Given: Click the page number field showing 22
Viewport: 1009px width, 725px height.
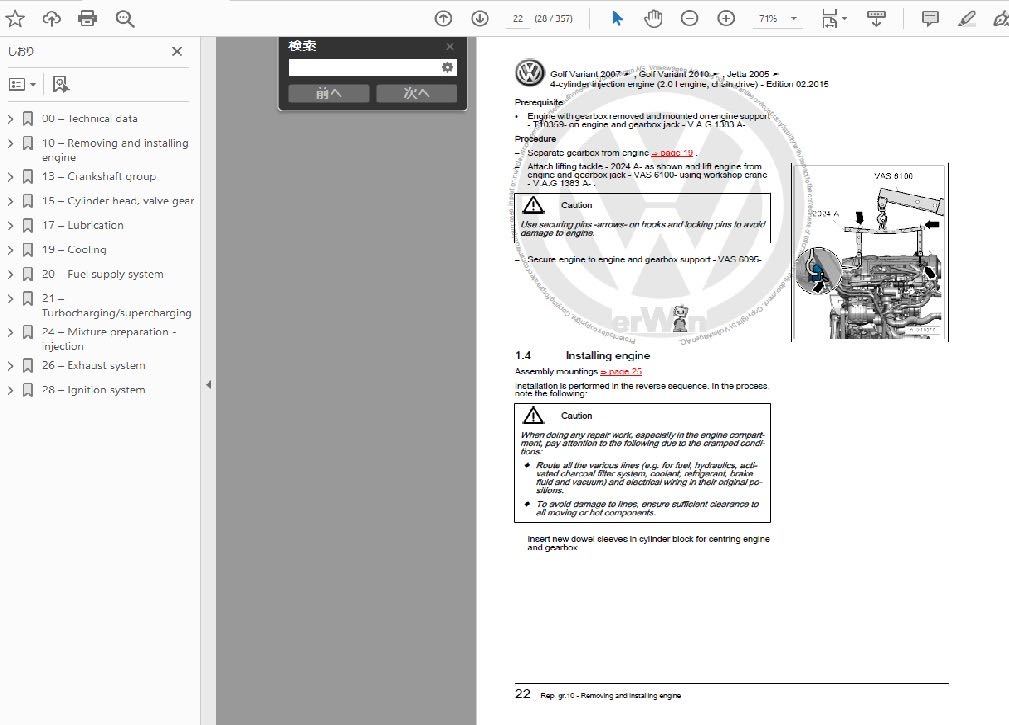Looking at the screenshot, I should (x=518, y=19).
